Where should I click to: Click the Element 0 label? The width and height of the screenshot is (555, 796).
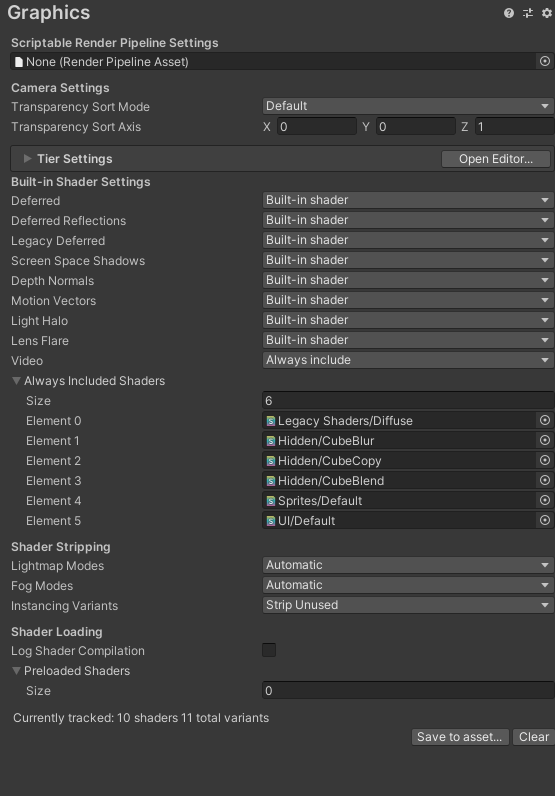53,421
